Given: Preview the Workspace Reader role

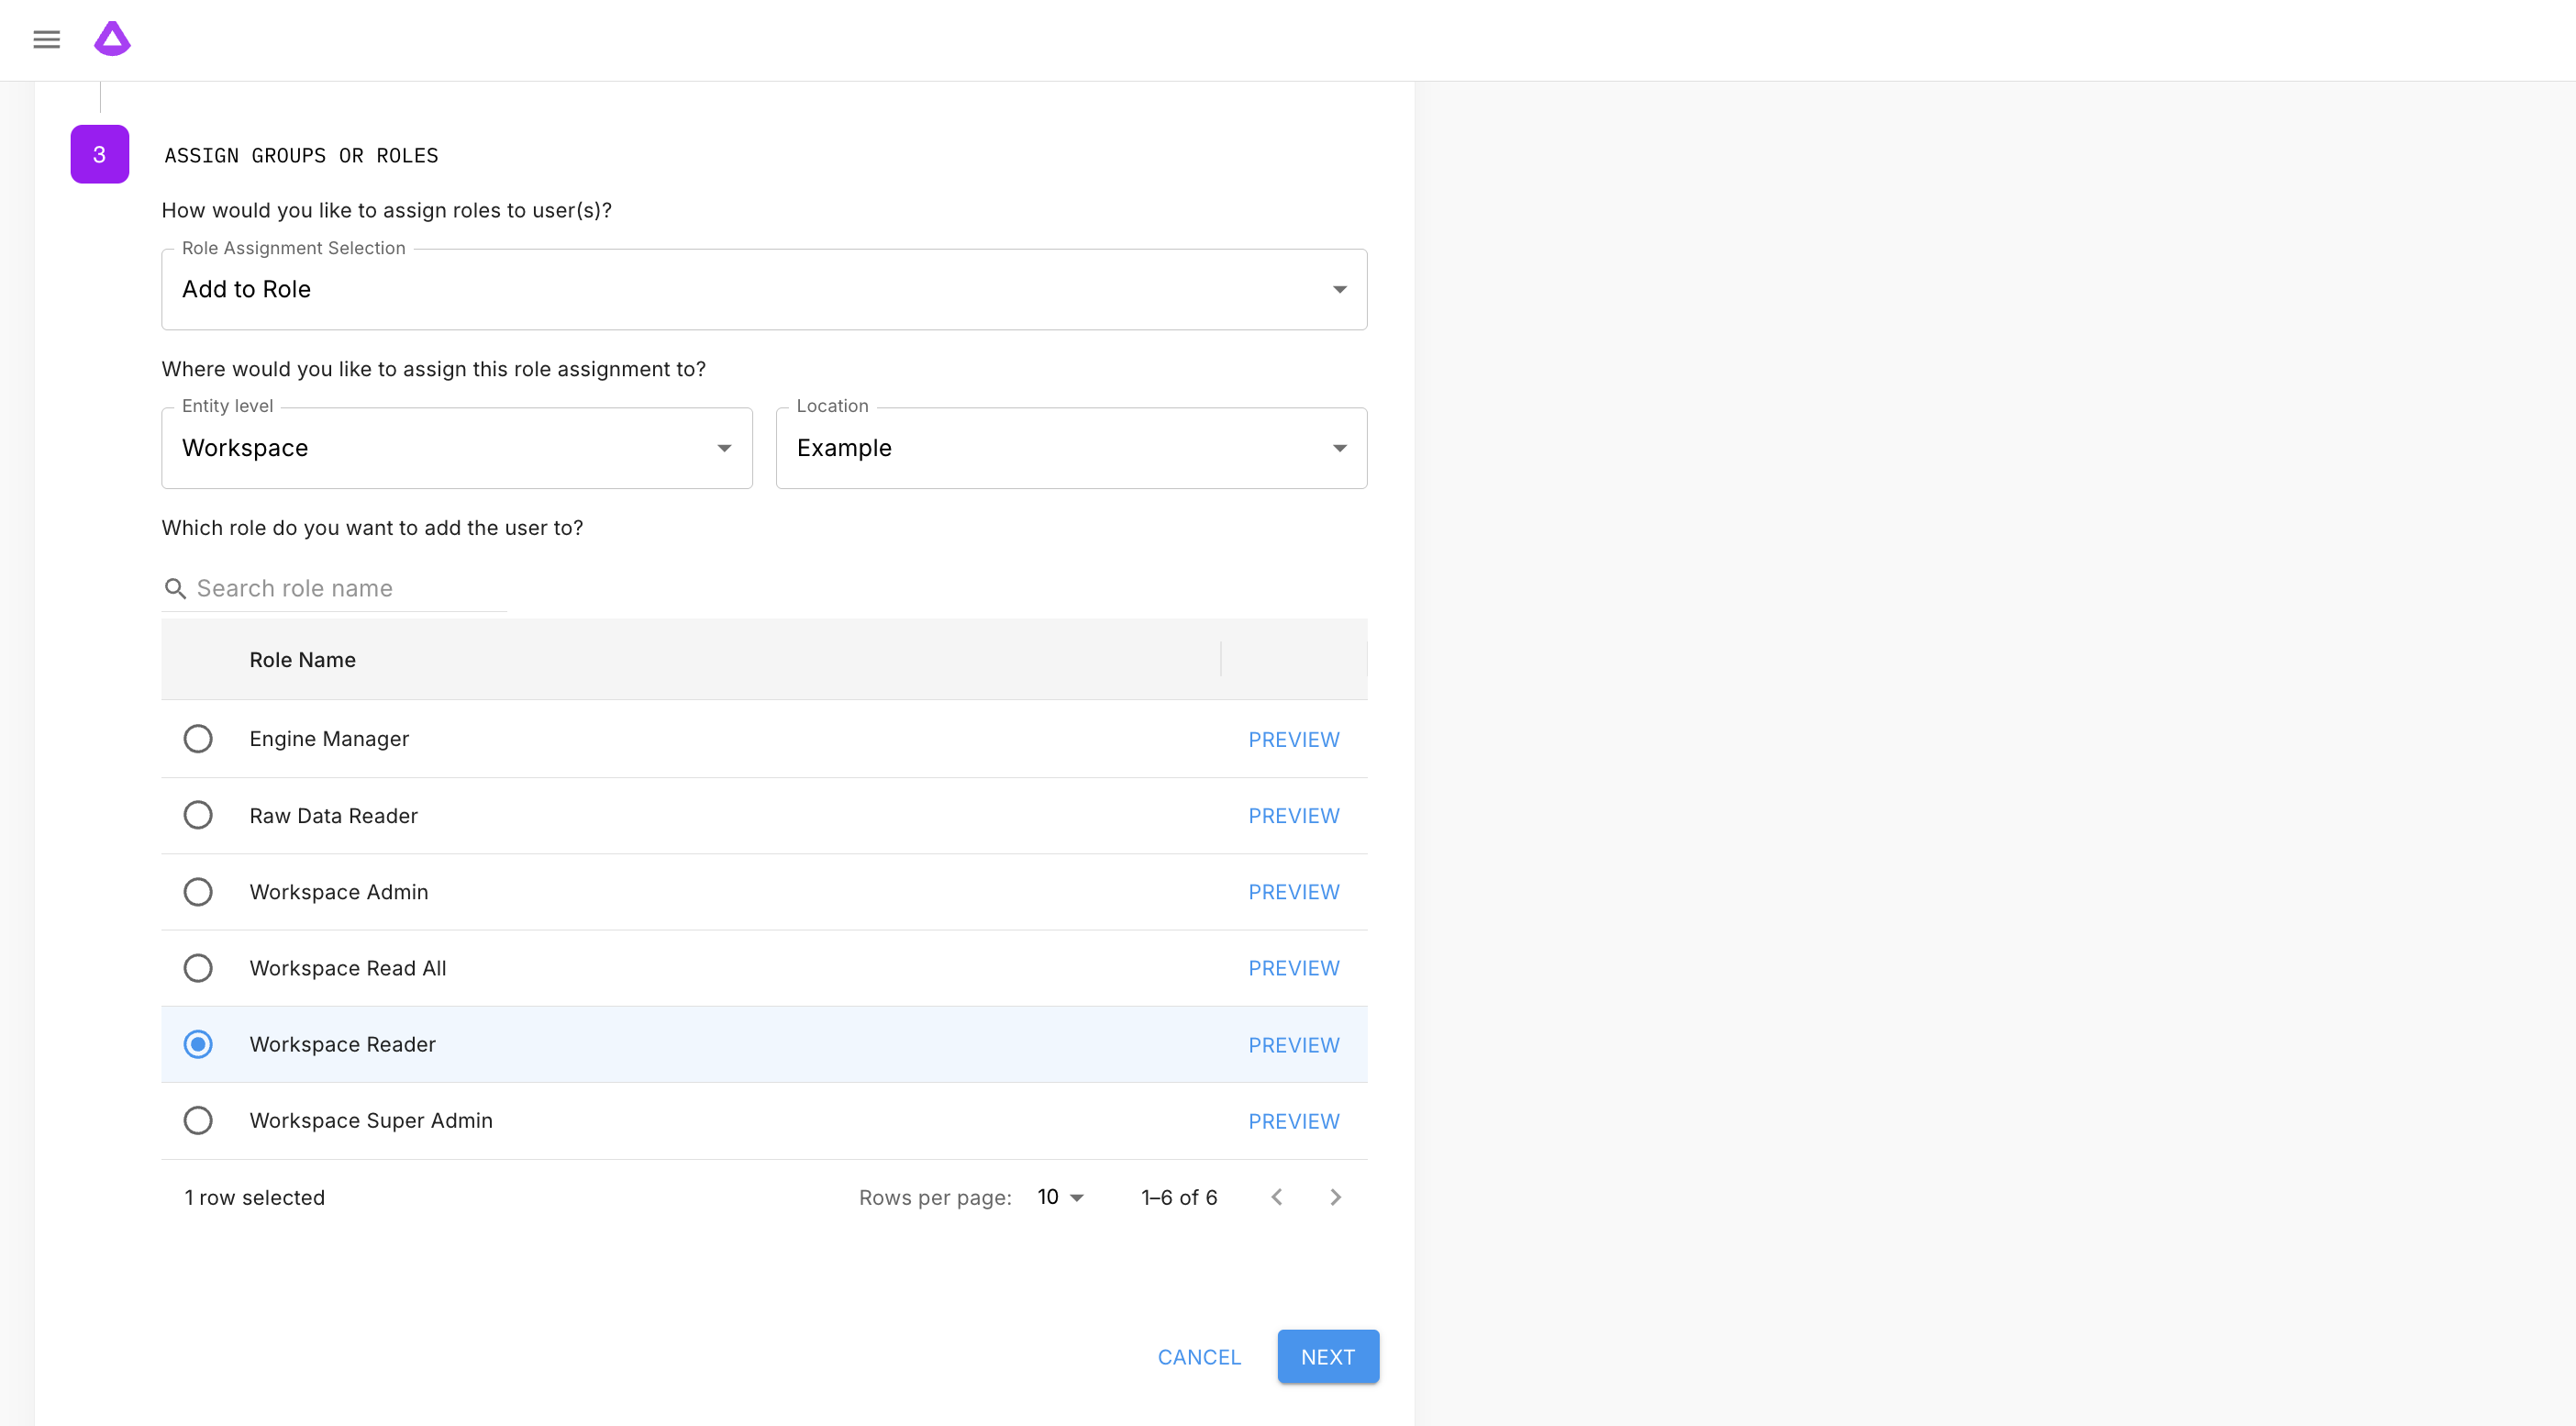Looking at the screenshot, I should [1293, 1045].
